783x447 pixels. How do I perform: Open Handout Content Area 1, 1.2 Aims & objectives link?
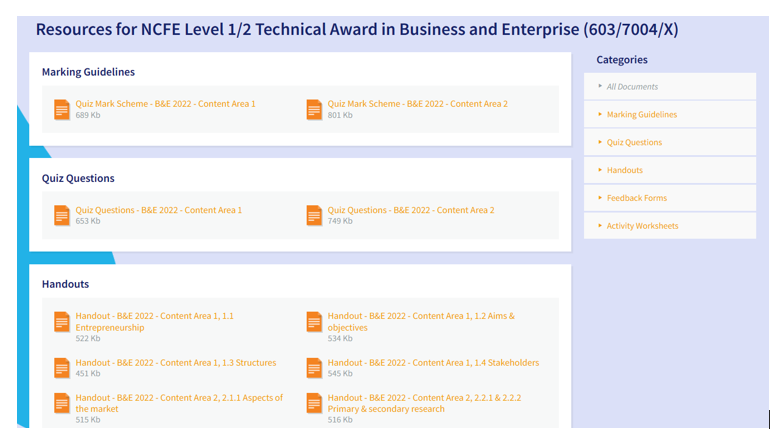pyautogui.click(x=421, y=322)
